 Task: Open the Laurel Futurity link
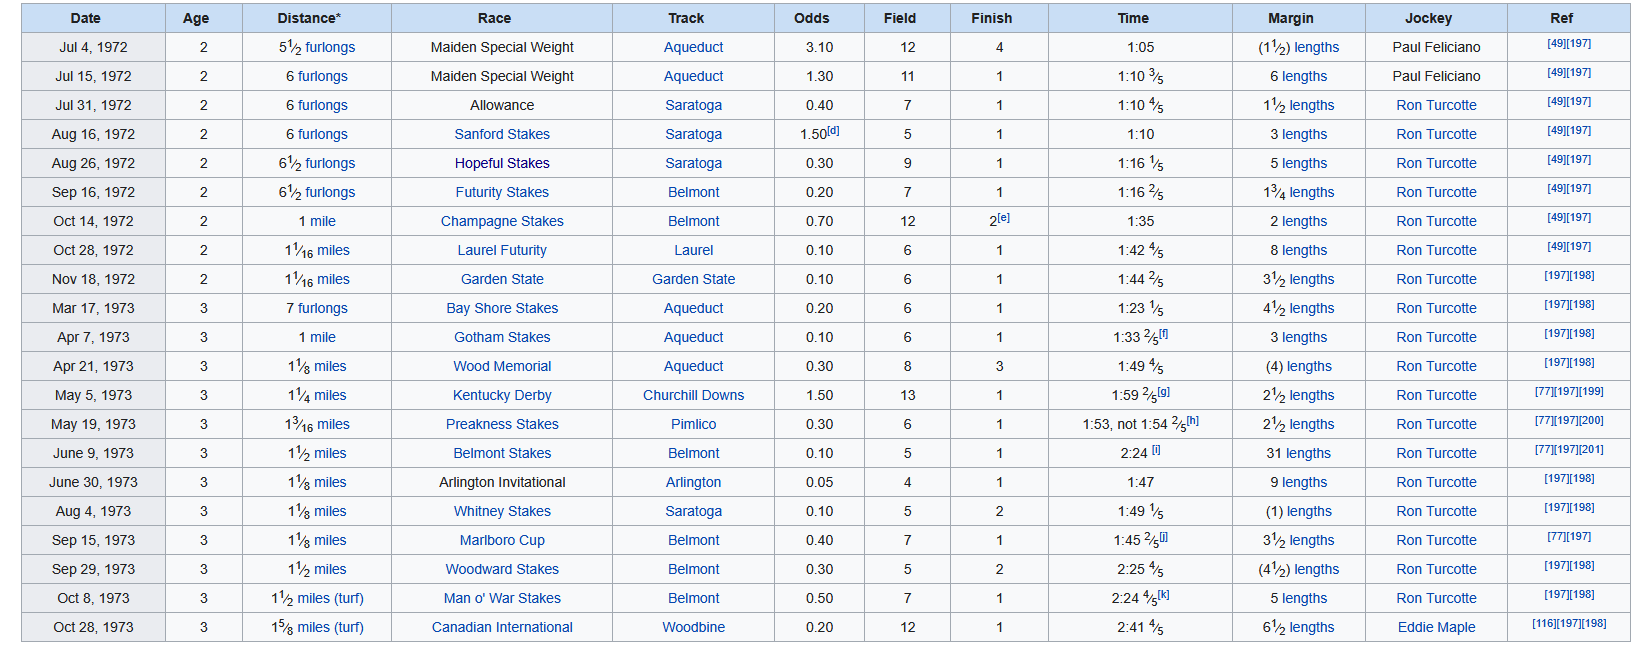502,250
